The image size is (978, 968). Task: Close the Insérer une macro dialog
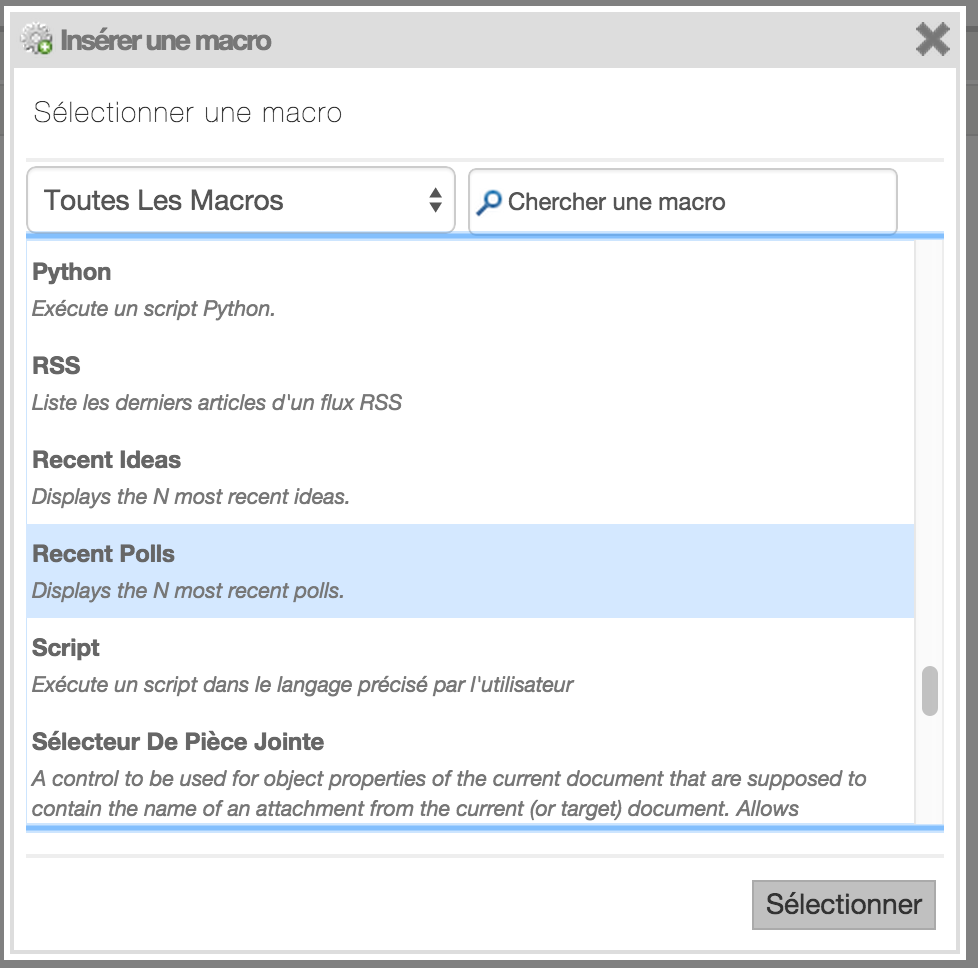coord(932,39)
